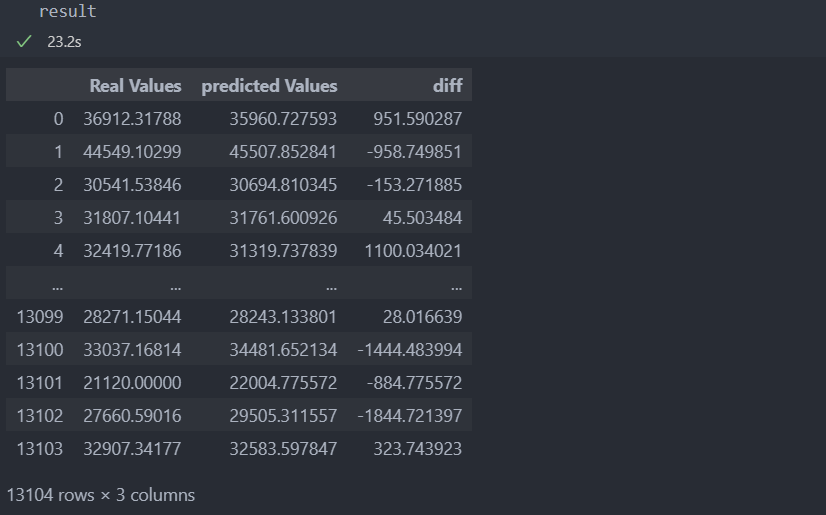
Task: Click the predicted Values column header
Action: 269,86
